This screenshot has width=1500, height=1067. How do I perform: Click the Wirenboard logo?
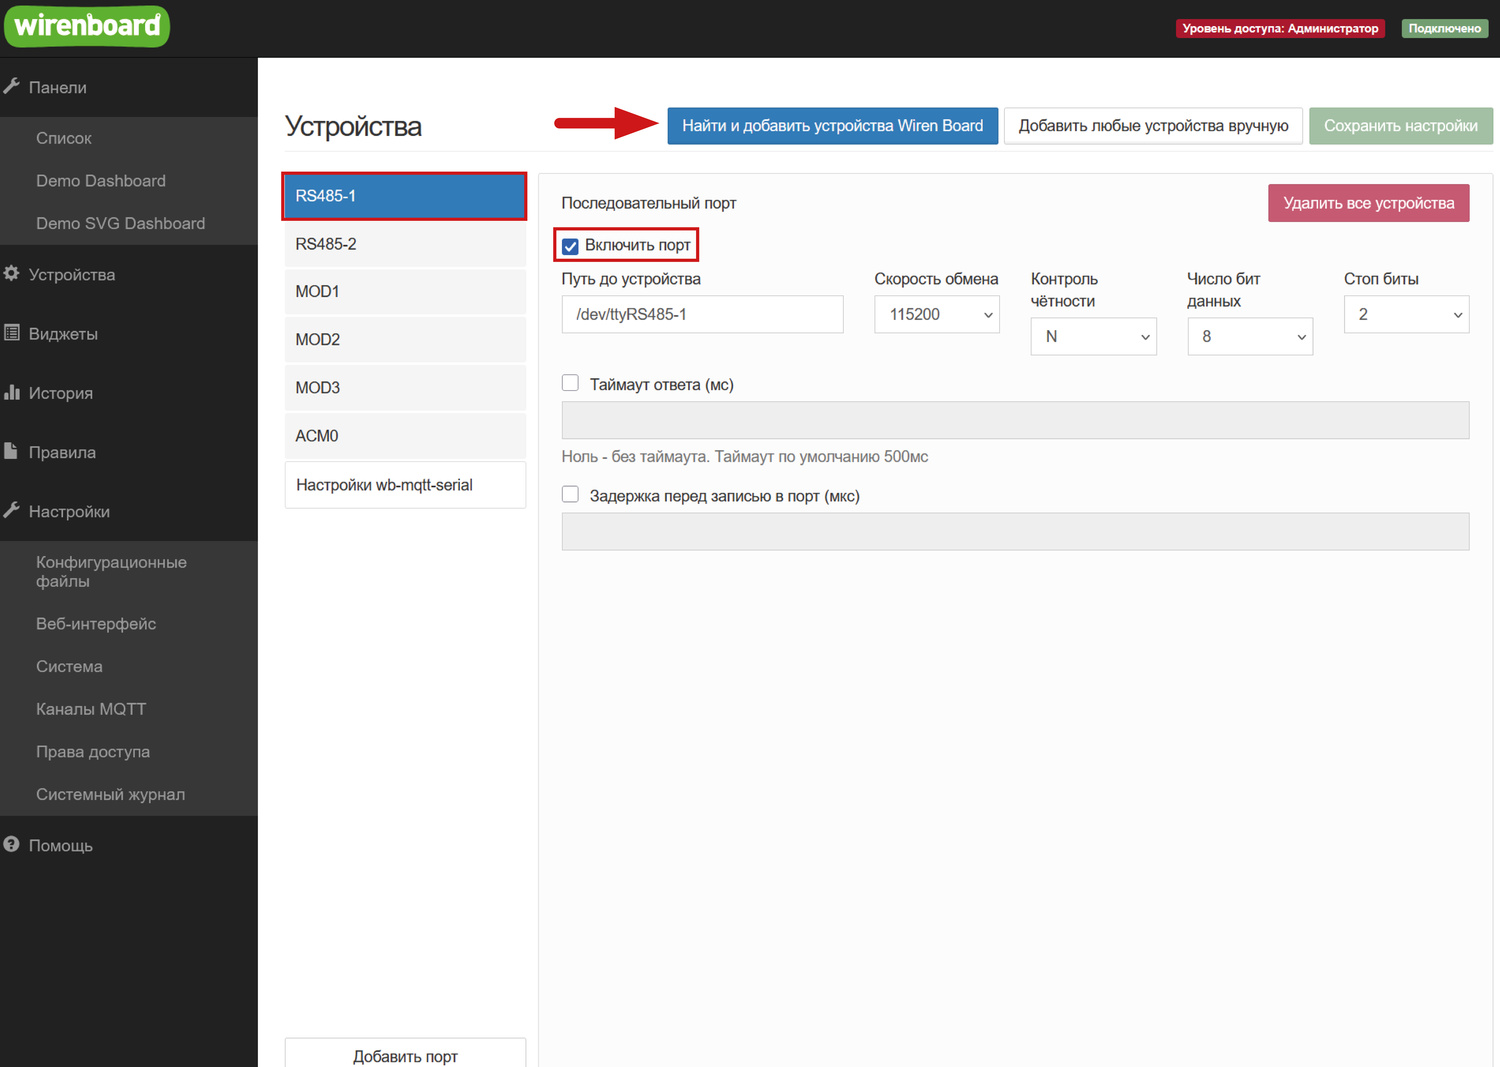(87, 26)
